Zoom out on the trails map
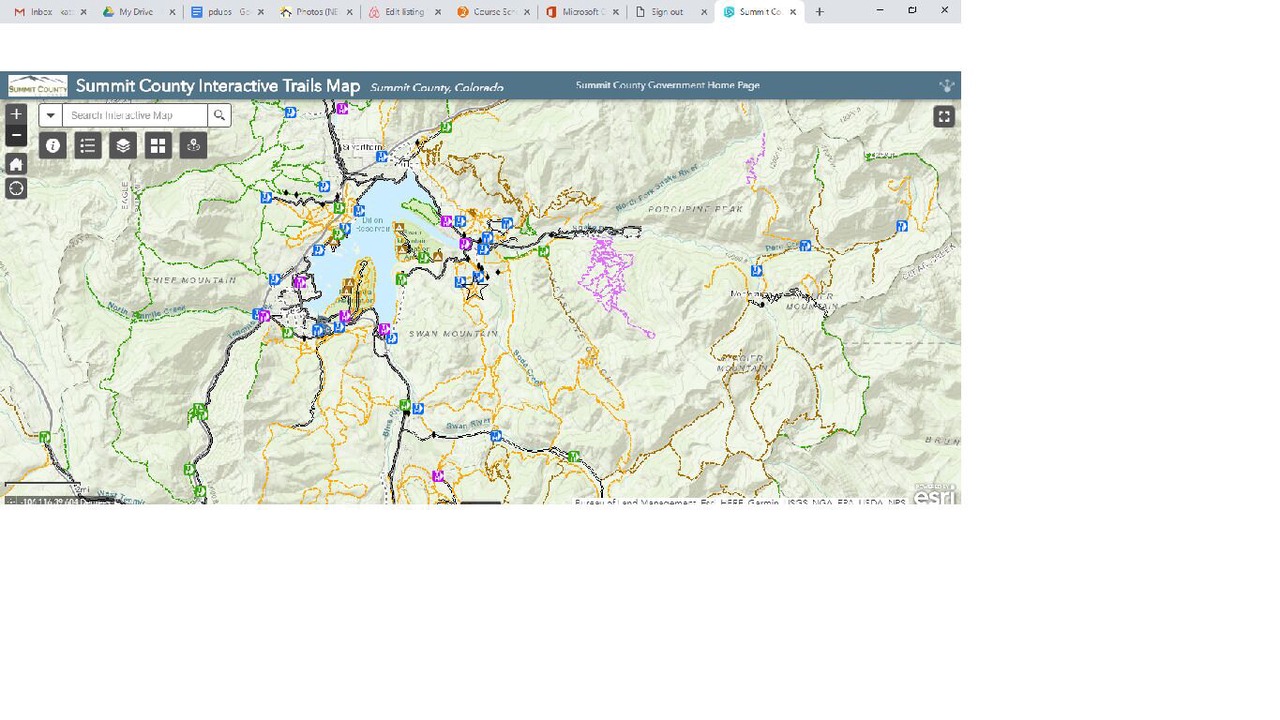Viewport: 1280px width, 720px height. tap(16, 135)
